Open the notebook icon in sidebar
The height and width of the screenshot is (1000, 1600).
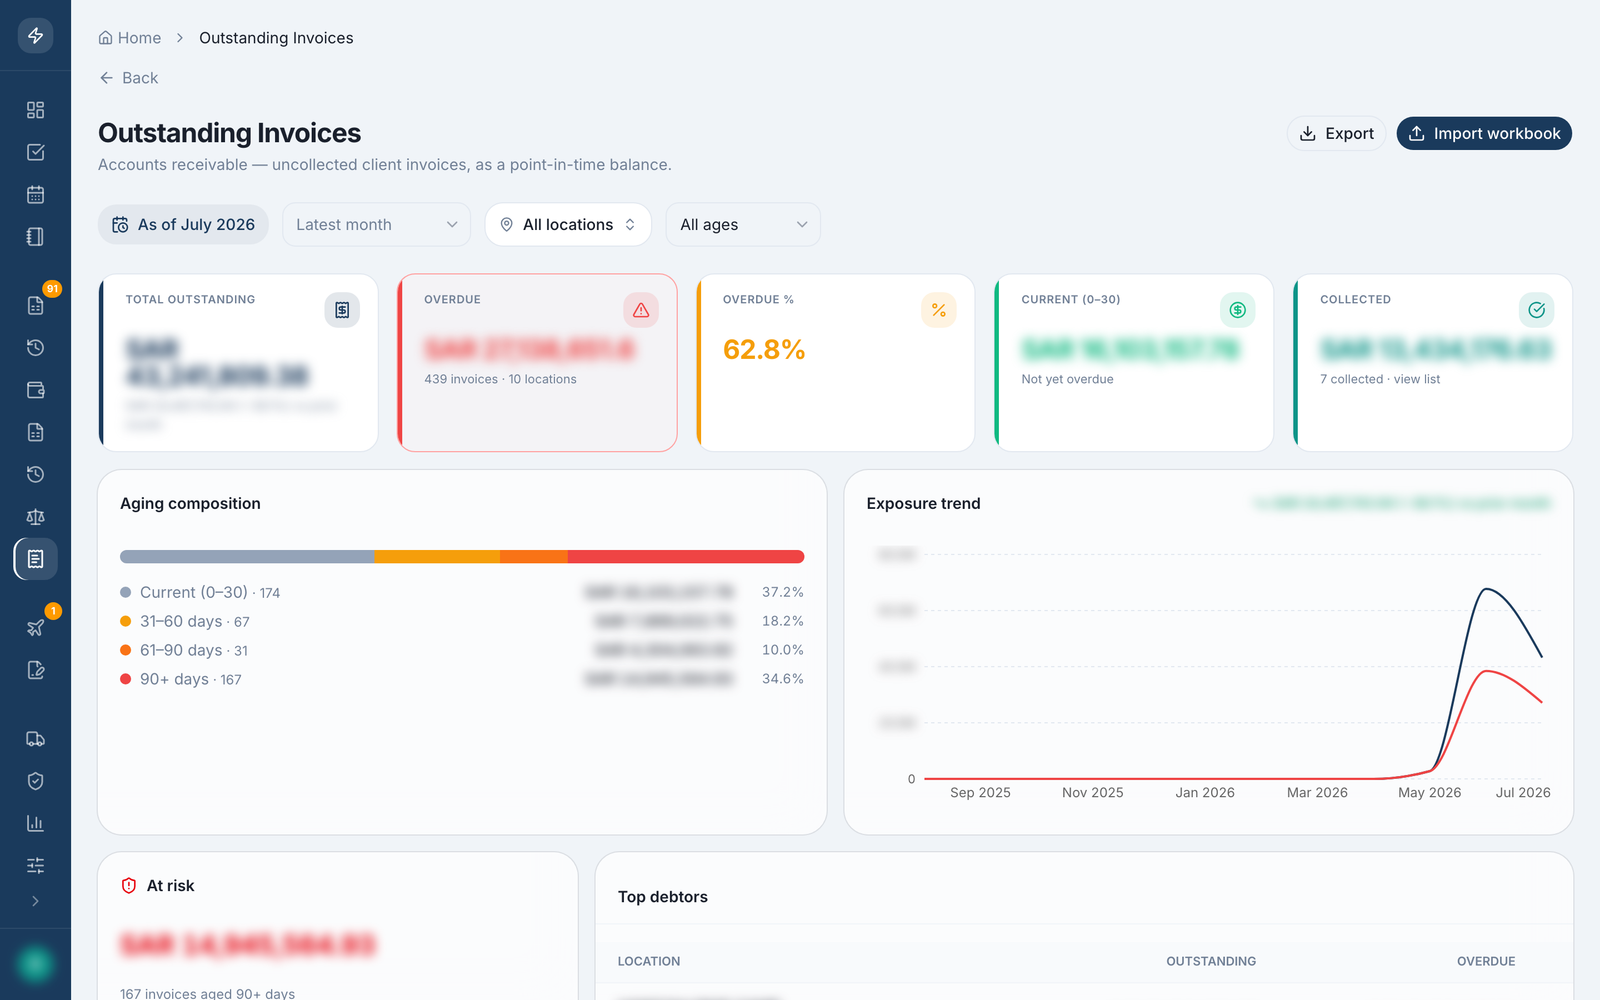pyautogui.click(x=35, y=236)
